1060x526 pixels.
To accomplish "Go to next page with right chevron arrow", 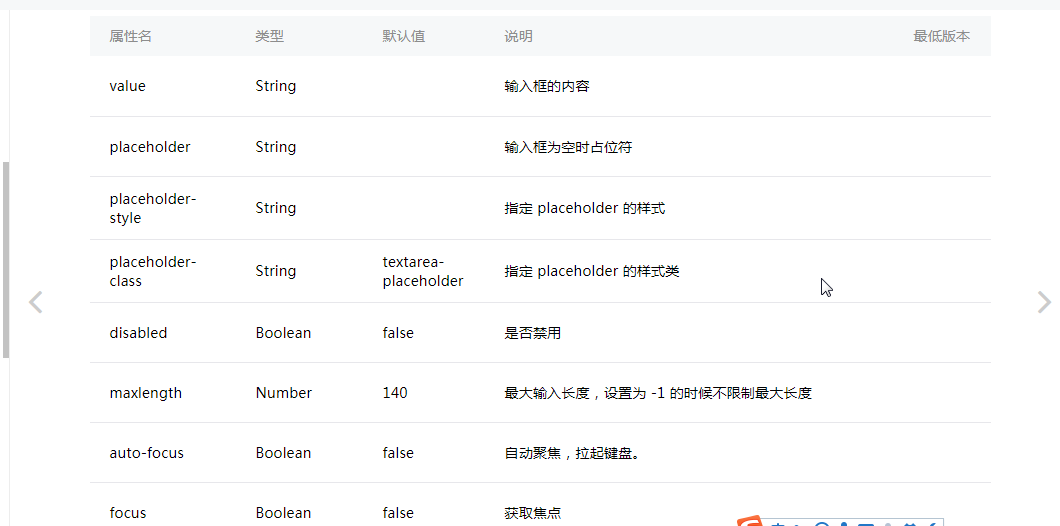I will [1044, 302].
